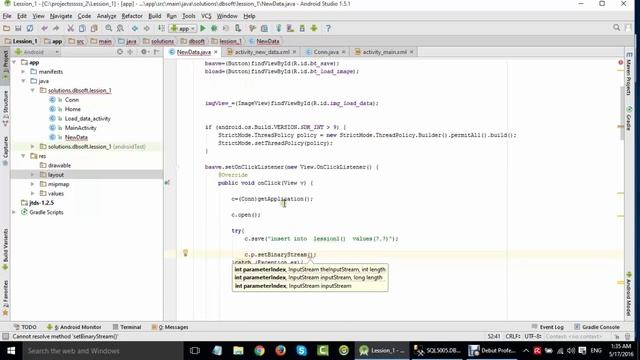The width and height of the screenshot is (640, 360).
Task: Open Chrome from the taskbar
Action: tap(259, 351)
